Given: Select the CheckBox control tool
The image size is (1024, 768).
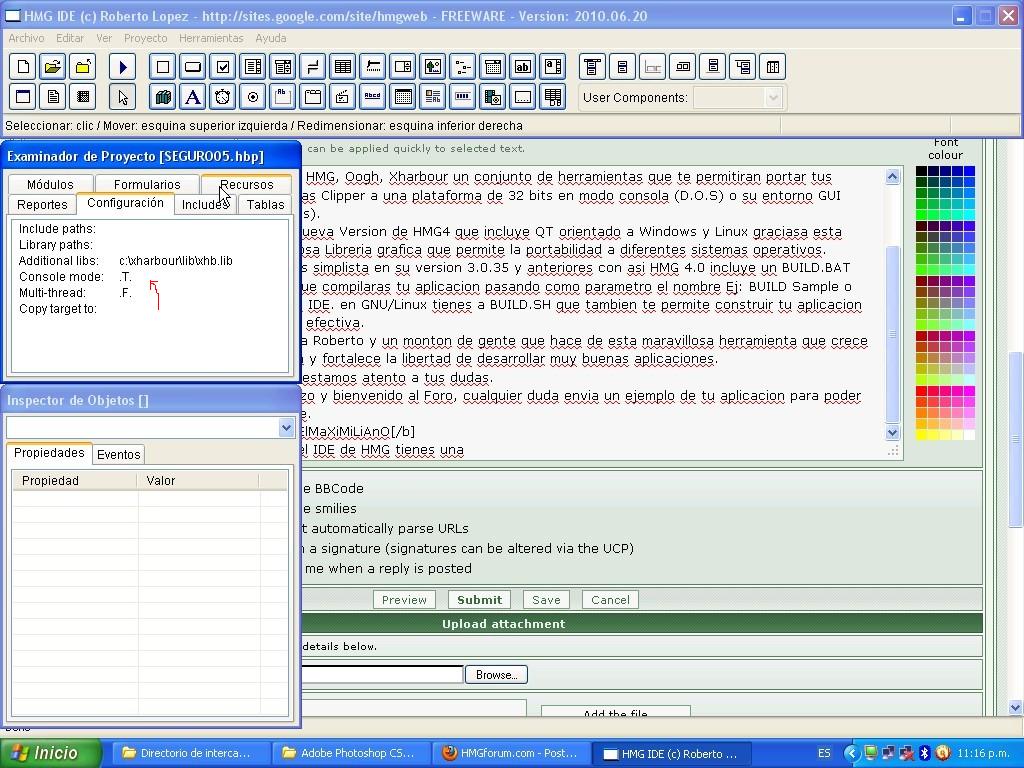Looking at the screenshot, I should [x=223, y=67].
